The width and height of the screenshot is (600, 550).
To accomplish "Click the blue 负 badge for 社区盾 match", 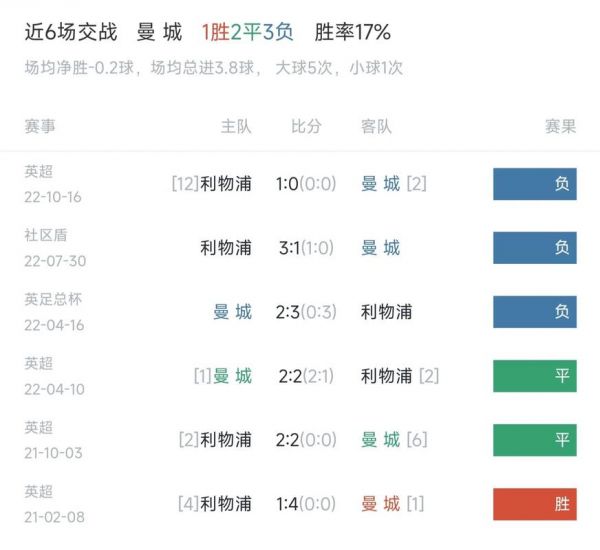I will click(535, 248).
